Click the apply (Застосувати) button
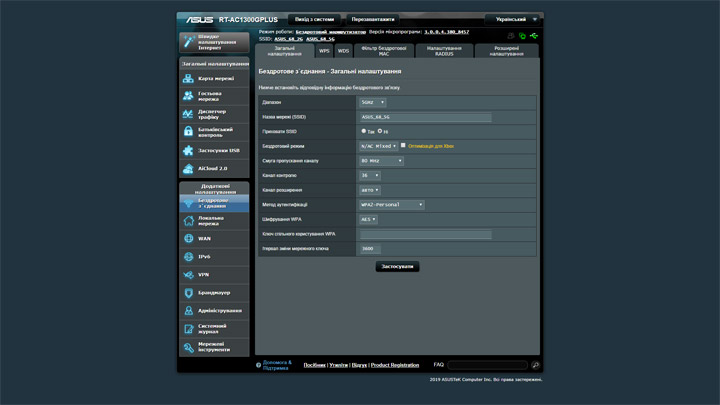The width and height of the screenshot is (720, 405). tap(397, 266)
